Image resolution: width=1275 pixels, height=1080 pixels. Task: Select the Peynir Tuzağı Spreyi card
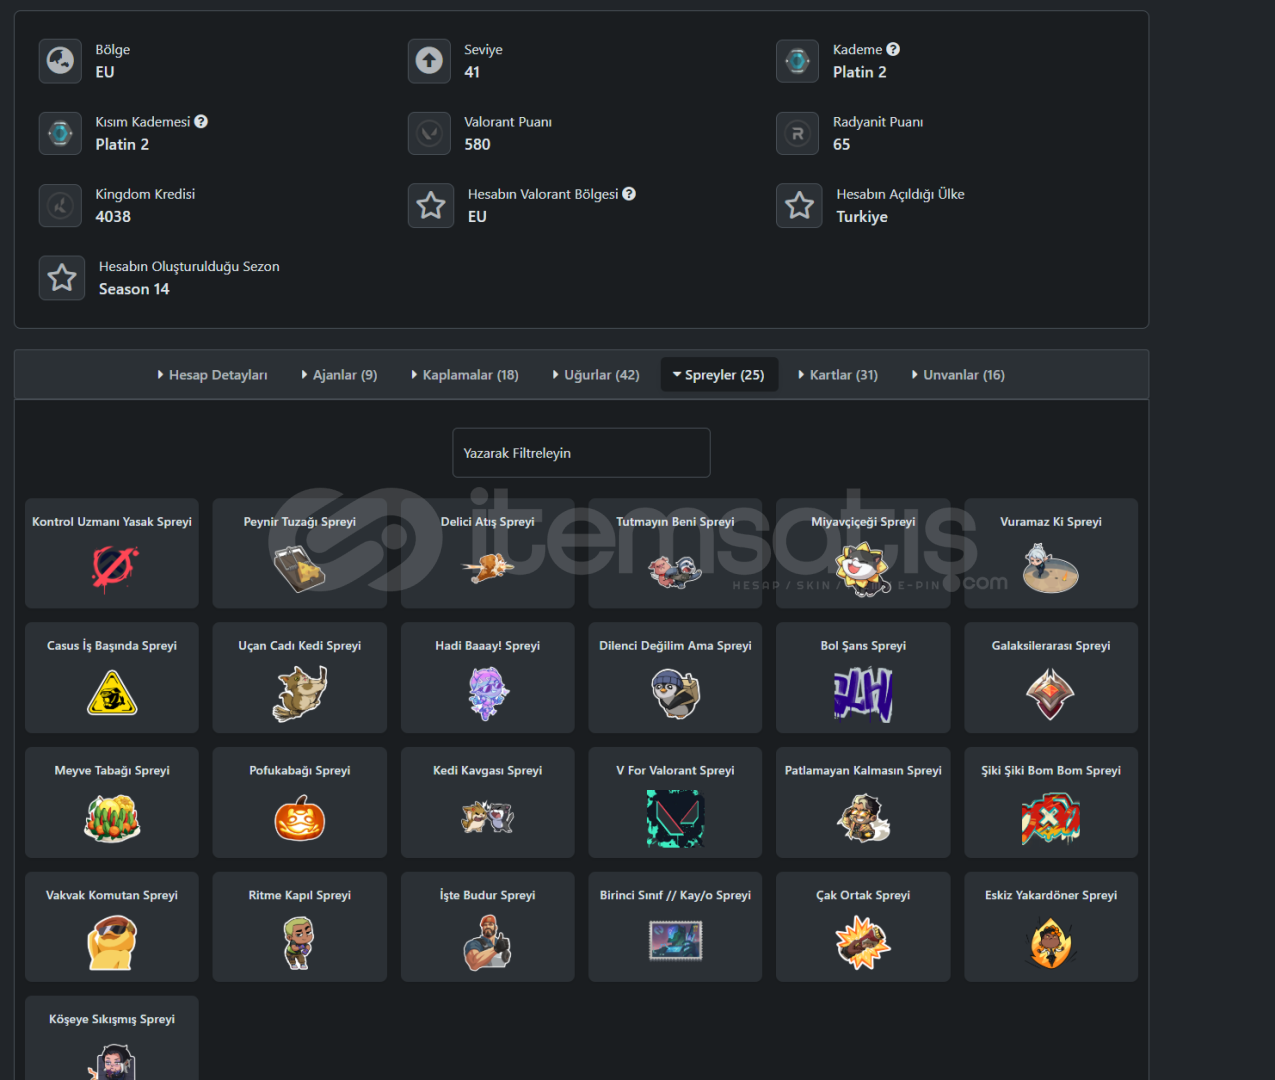point(300,553)
